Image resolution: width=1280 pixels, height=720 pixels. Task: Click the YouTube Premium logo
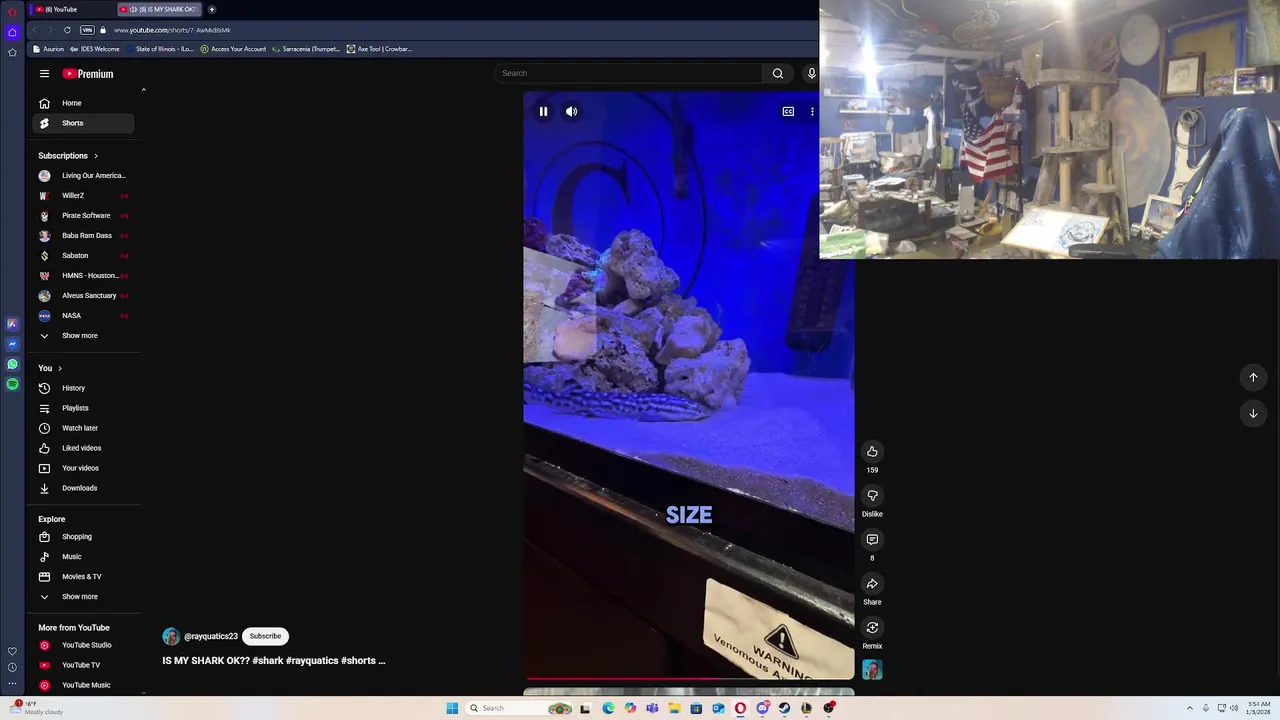[x=88, y=74]
